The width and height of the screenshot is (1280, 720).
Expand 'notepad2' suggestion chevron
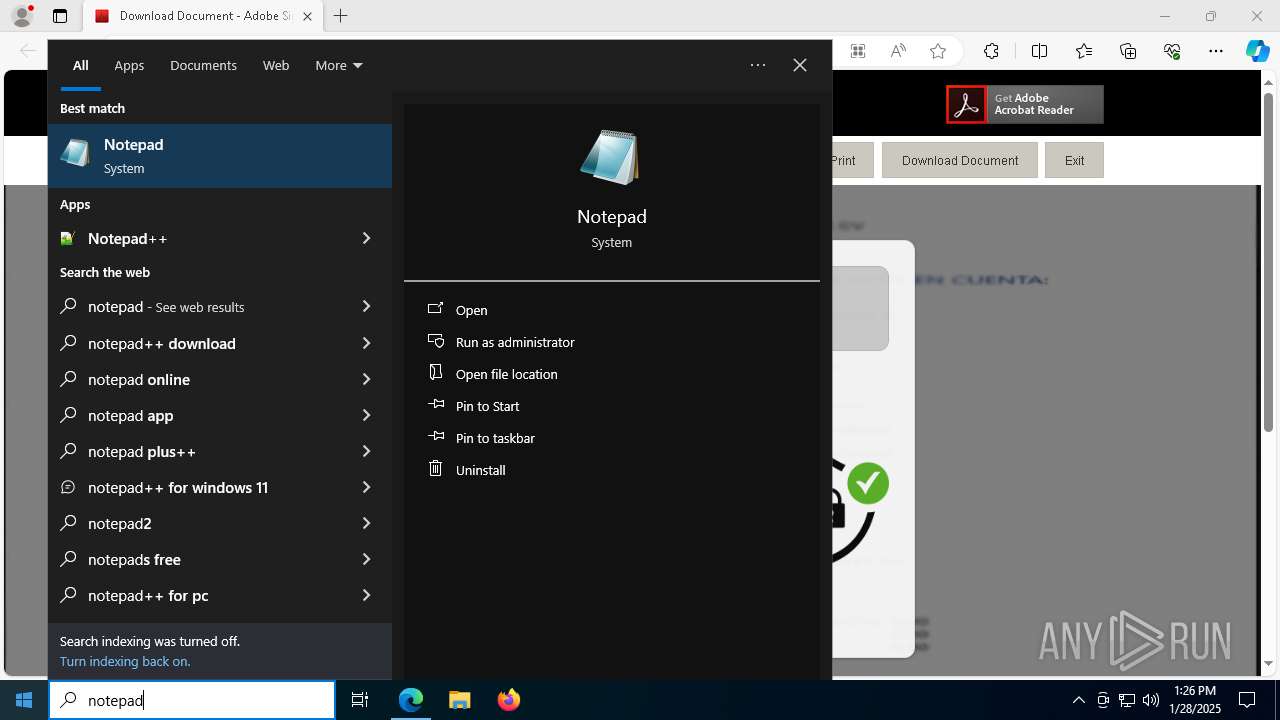point(366,523)
